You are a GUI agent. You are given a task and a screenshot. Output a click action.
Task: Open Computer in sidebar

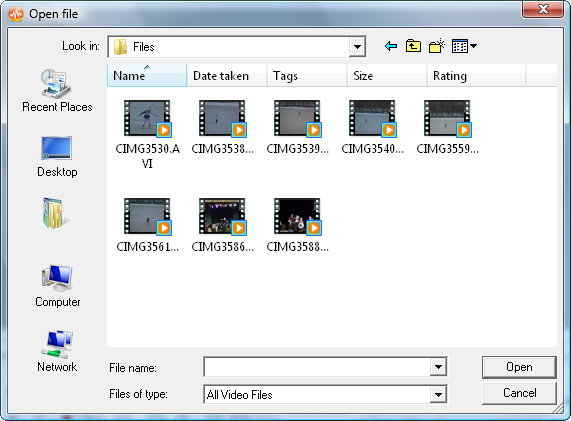tap(57, 286)
